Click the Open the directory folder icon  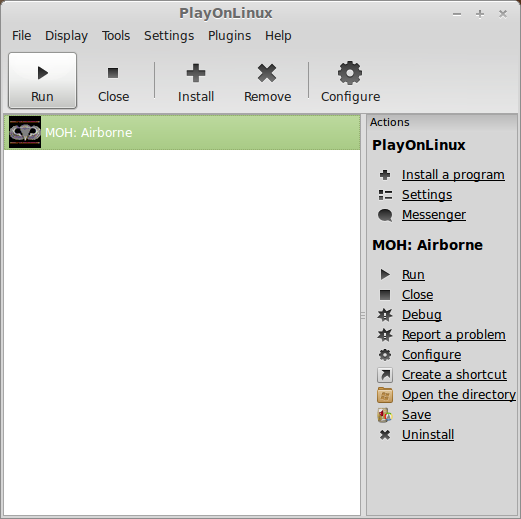pos(385,395)
